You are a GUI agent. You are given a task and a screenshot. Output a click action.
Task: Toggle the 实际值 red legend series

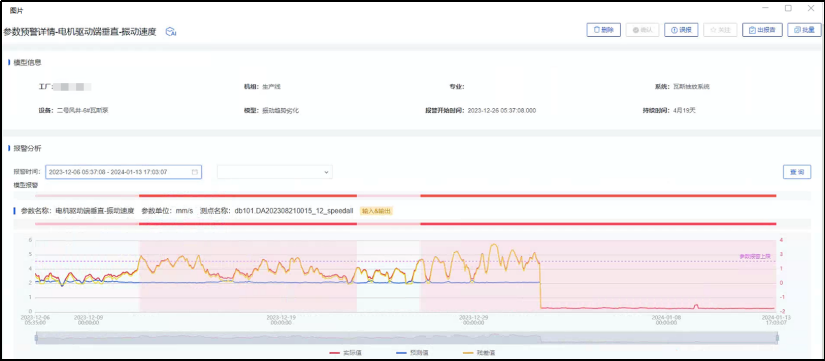(x=341, y=352)
